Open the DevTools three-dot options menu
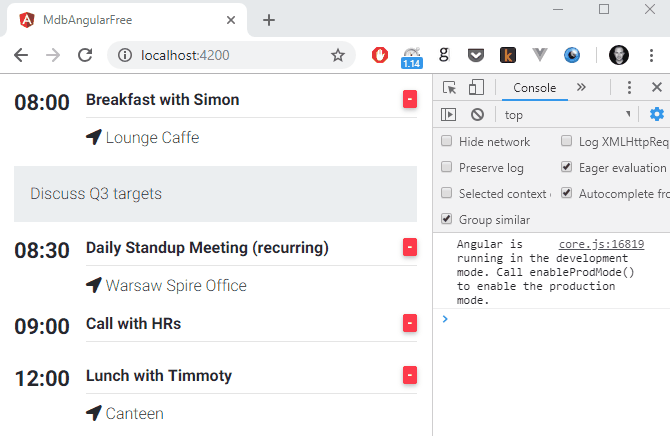This screenshot has width=670, height=436. [x=629, y=88]
